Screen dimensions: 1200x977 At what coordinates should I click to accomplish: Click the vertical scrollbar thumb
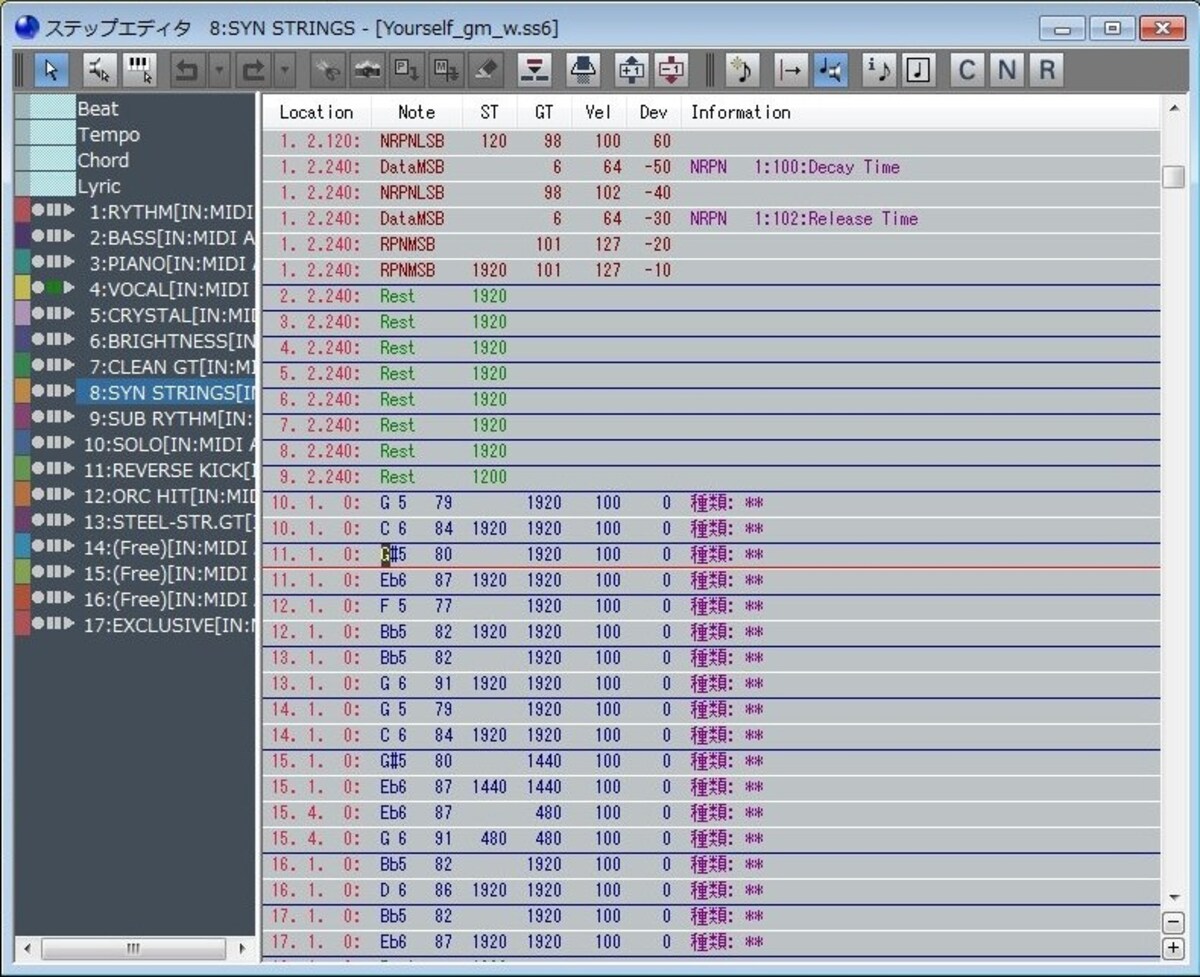click(1174, 176)
